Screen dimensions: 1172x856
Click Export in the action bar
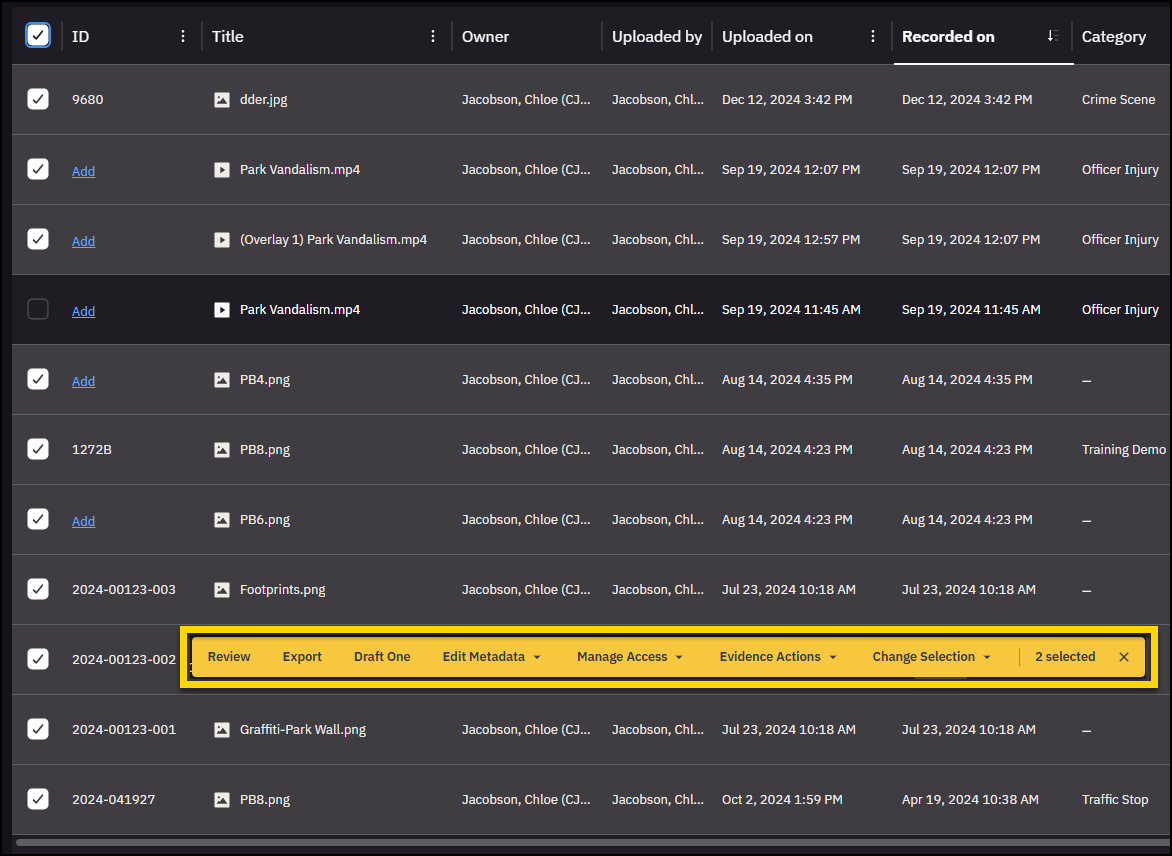pyautogui.click(x=302, y=657)
